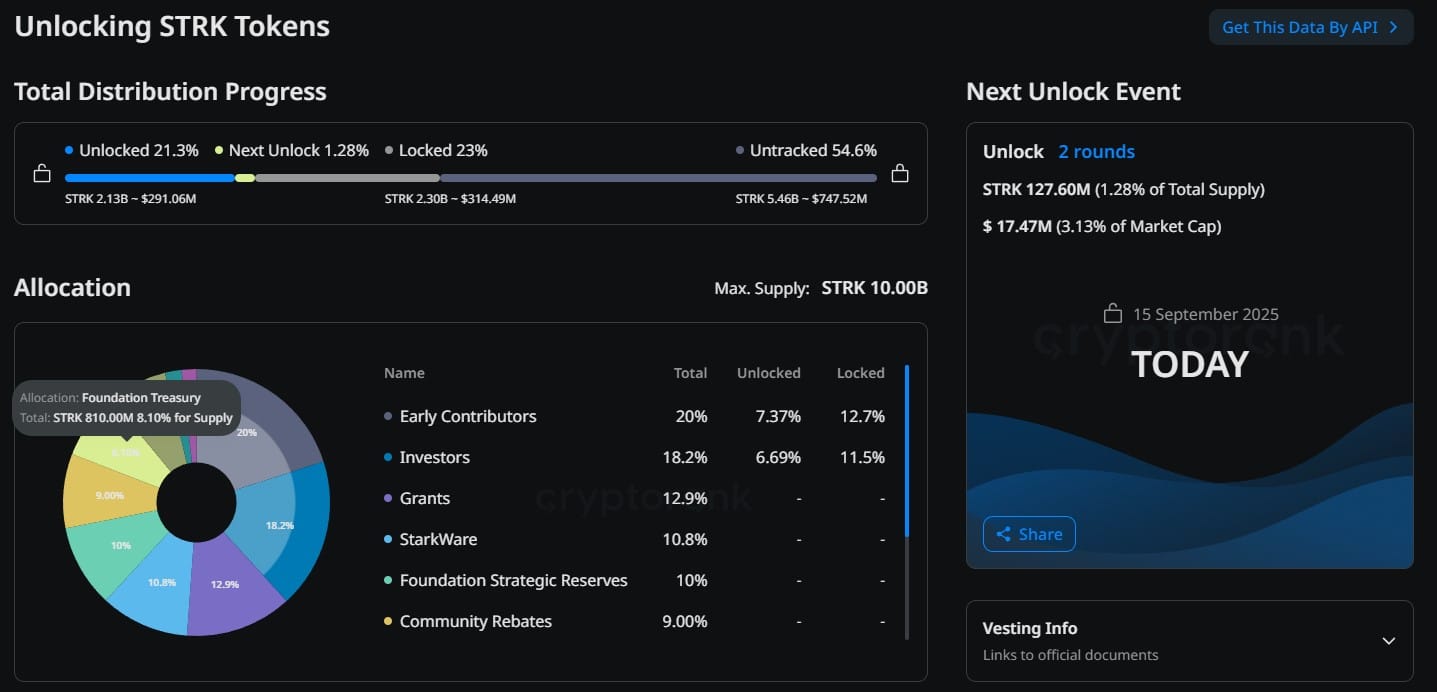Select the grey Locked 23% progress segment

(347, 178)
